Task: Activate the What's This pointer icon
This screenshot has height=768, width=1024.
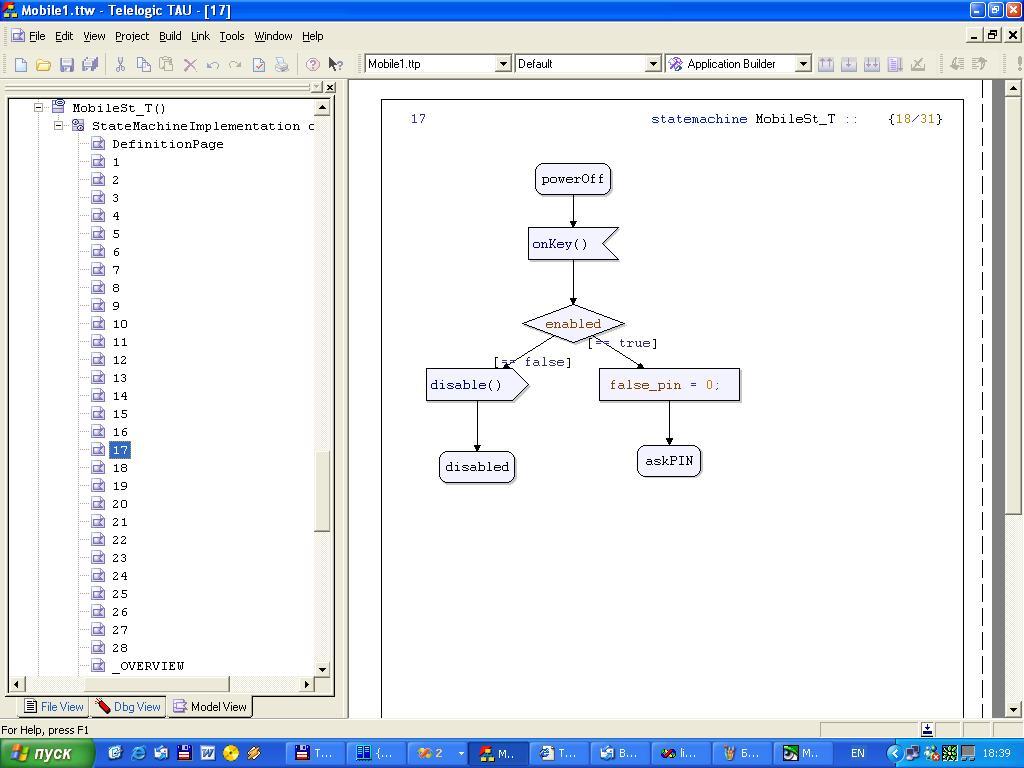Action: coord(335,64)
